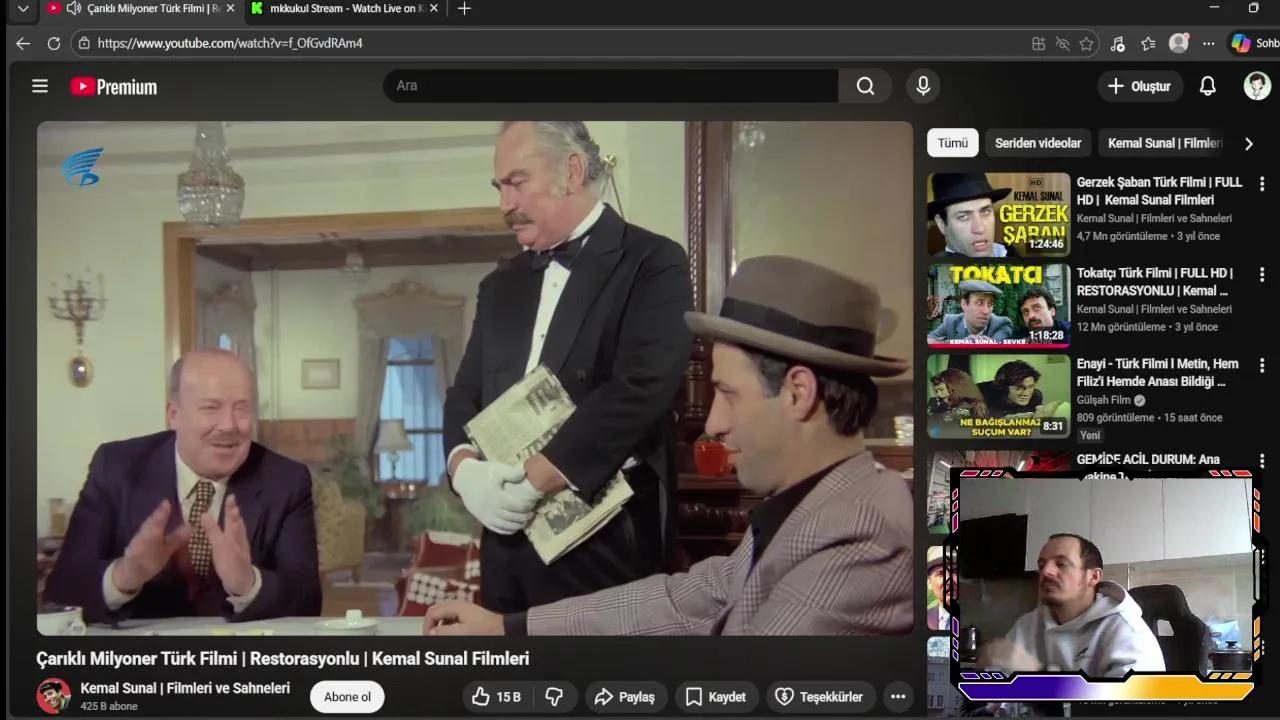The height and width of the screenshot is (720, 1280).
Task: Click '12 Mn görüntüleme' under Tokatçı
Action: tap(1121, 327)
